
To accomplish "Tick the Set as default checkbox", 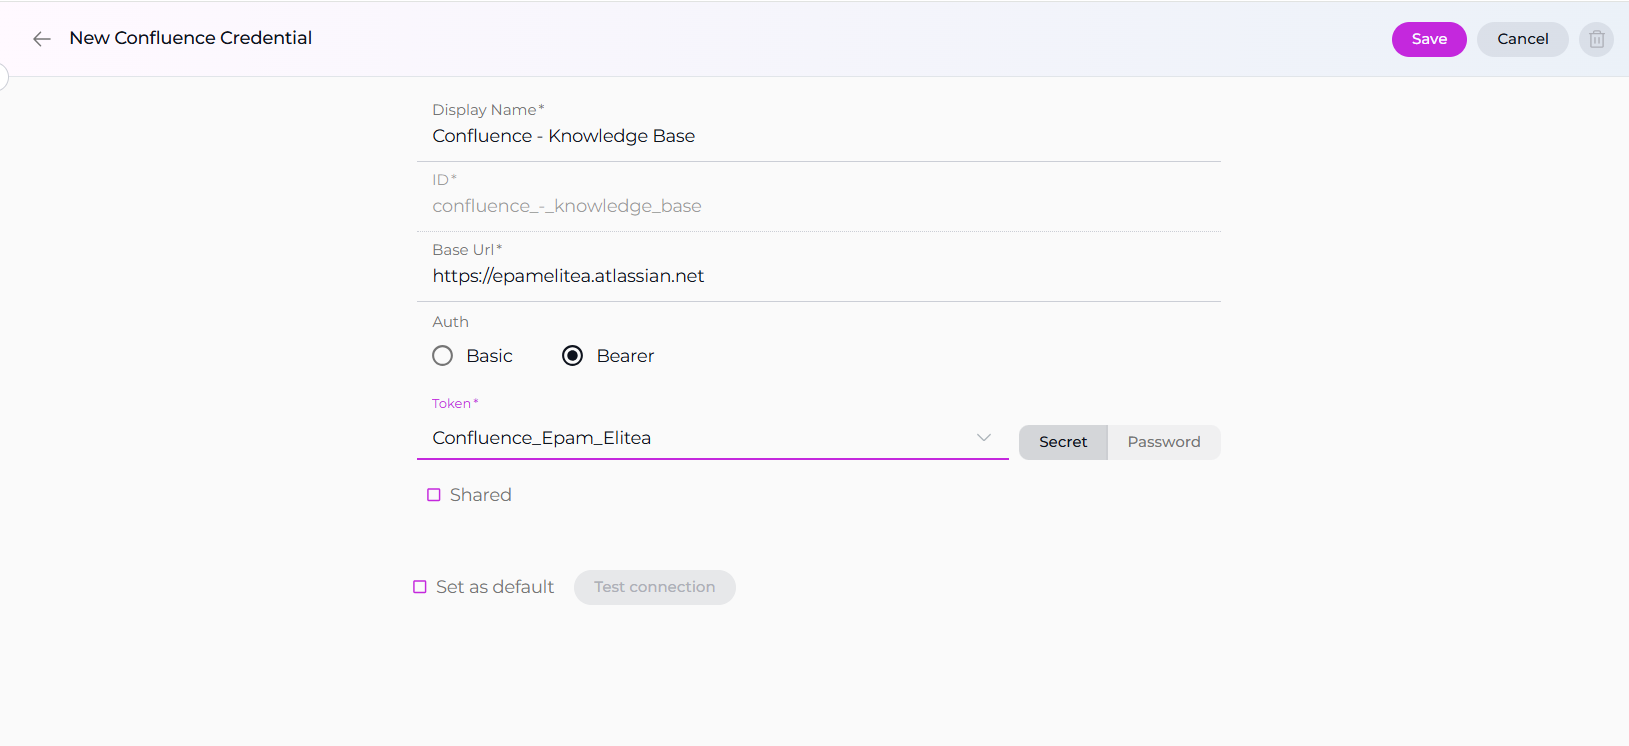I will tap(420, 587).
